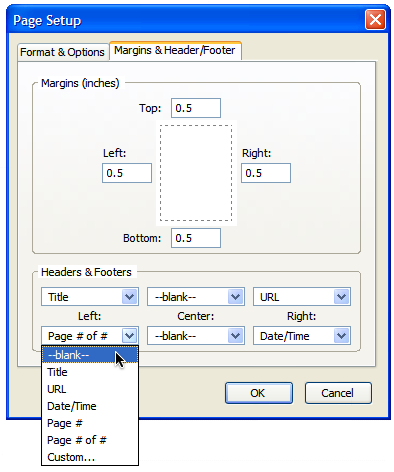The width and height of the screenshot is (394, 472).
Task: Choose Custom... in the open list
Action: 90,457
